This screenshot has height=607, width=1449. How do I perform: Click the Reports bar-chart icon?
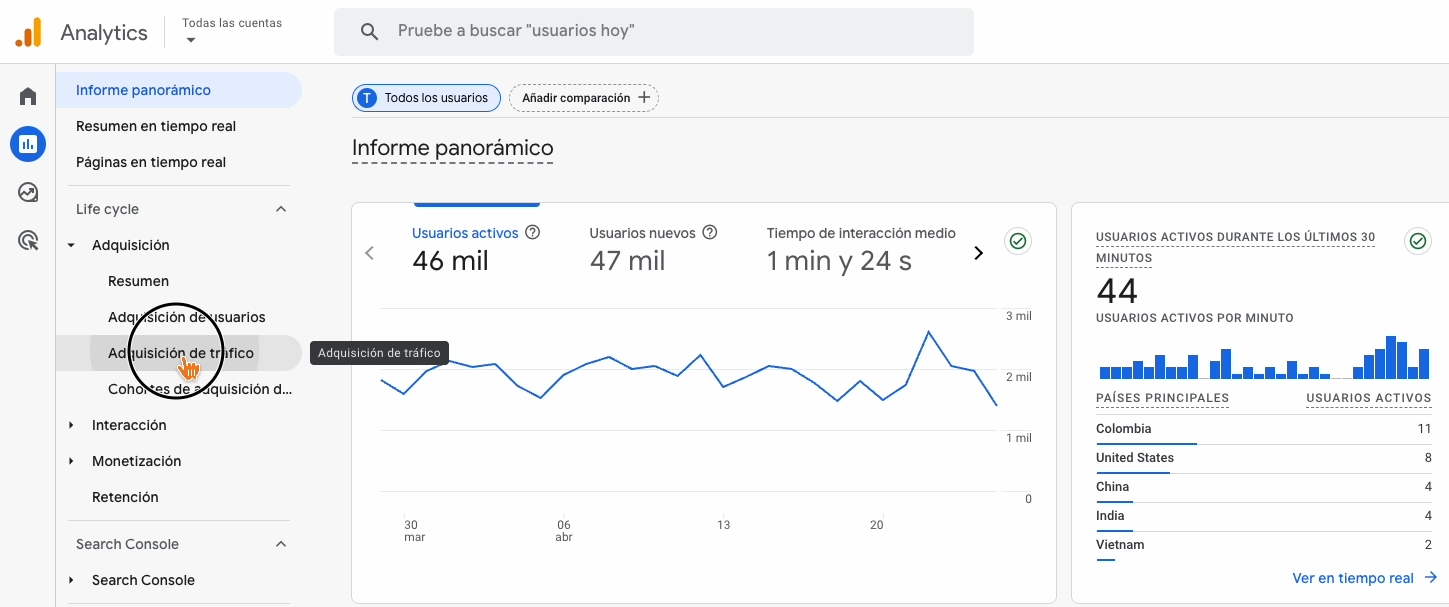coord(28,144)
